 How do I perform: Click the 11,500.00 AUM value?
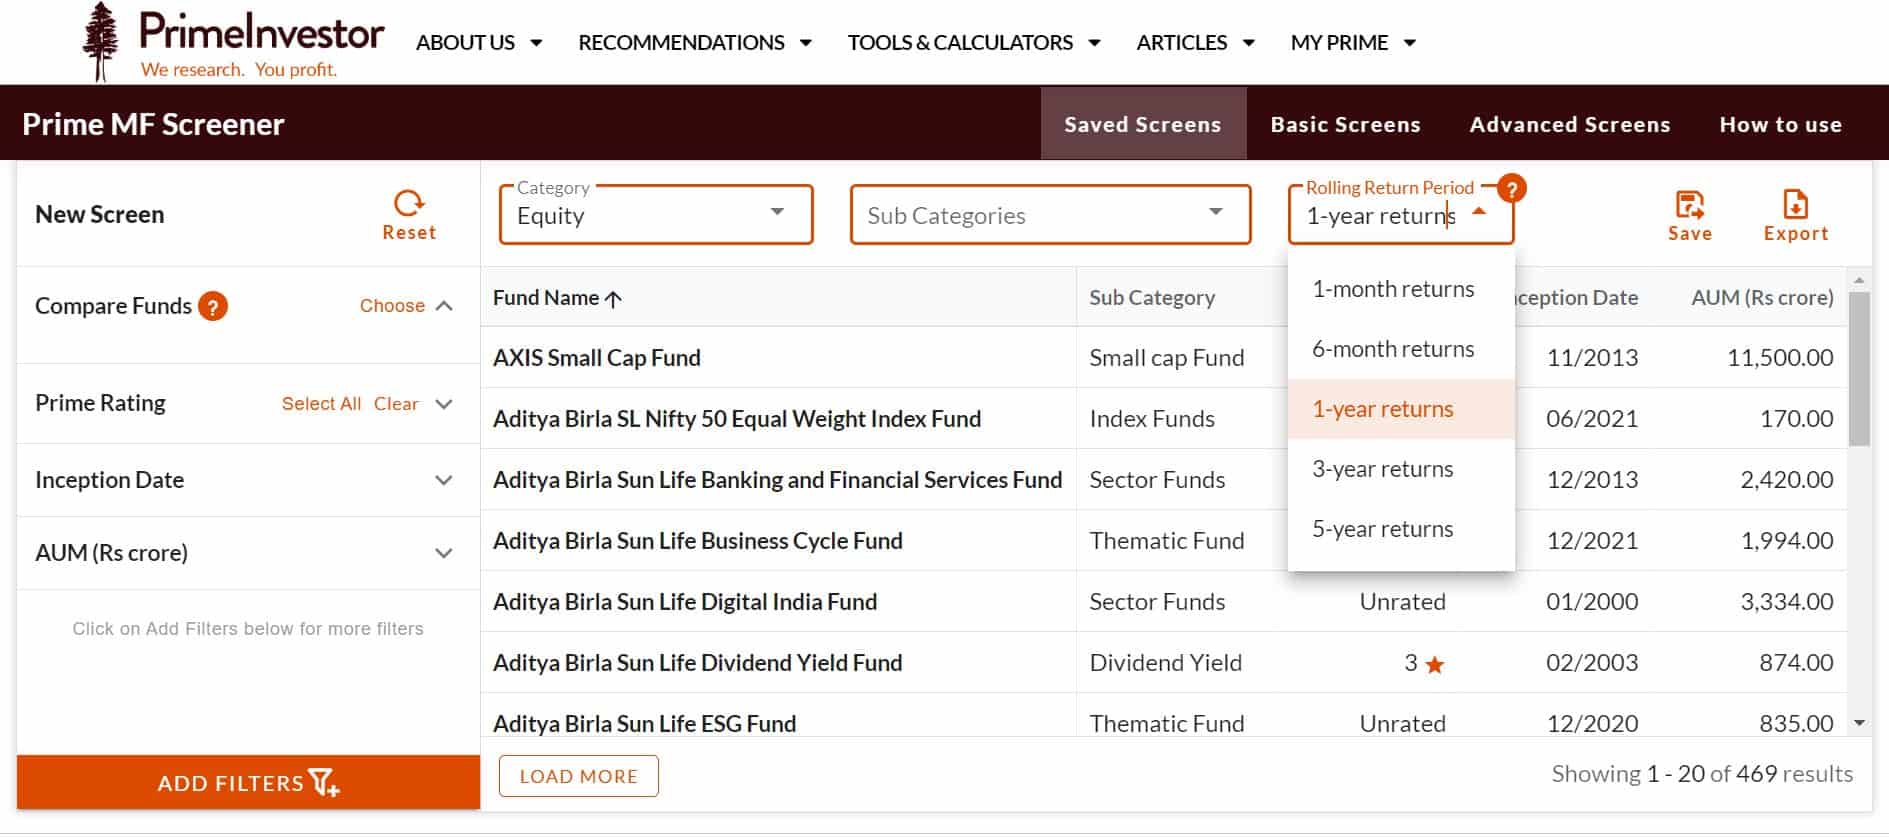1780,358
